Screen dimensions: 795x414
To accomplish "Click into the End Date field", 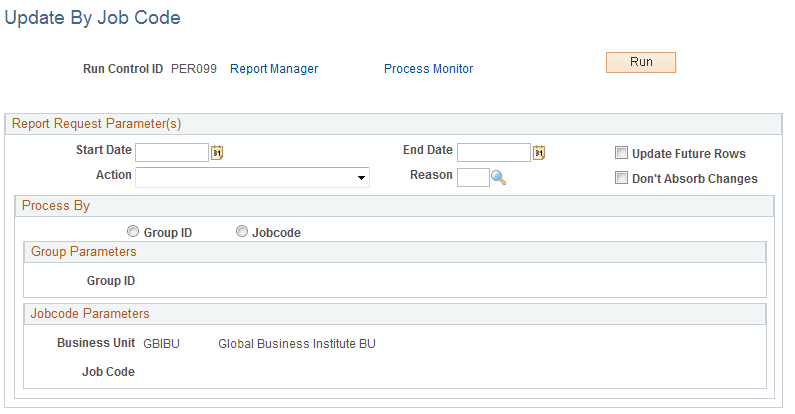I will coord(494,152).
